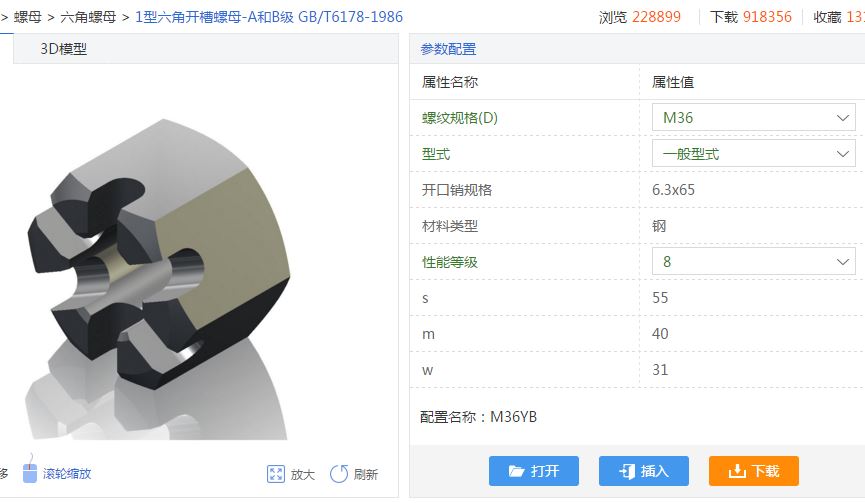Go to 六角螺母 breadcrumb category
Screen dimensions: 865x503
tap(88, 17)
